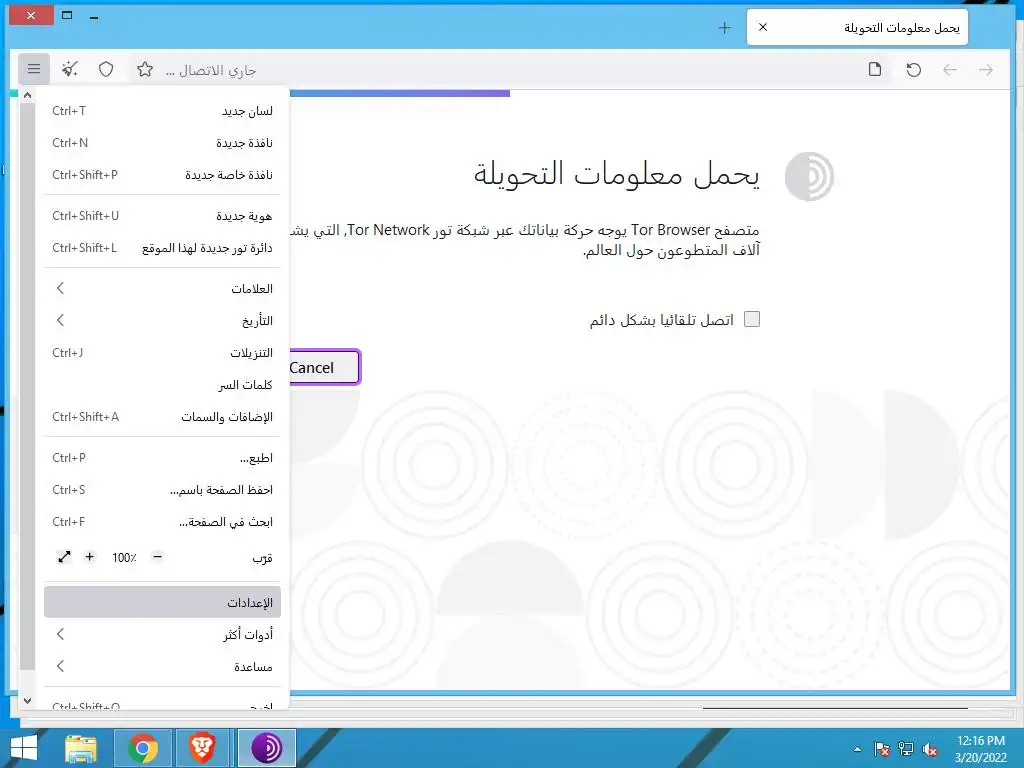Open الإضافات والسمات add-ons menu item
This screenshot has width=1024, height=768.
click(x=163, y=417)
